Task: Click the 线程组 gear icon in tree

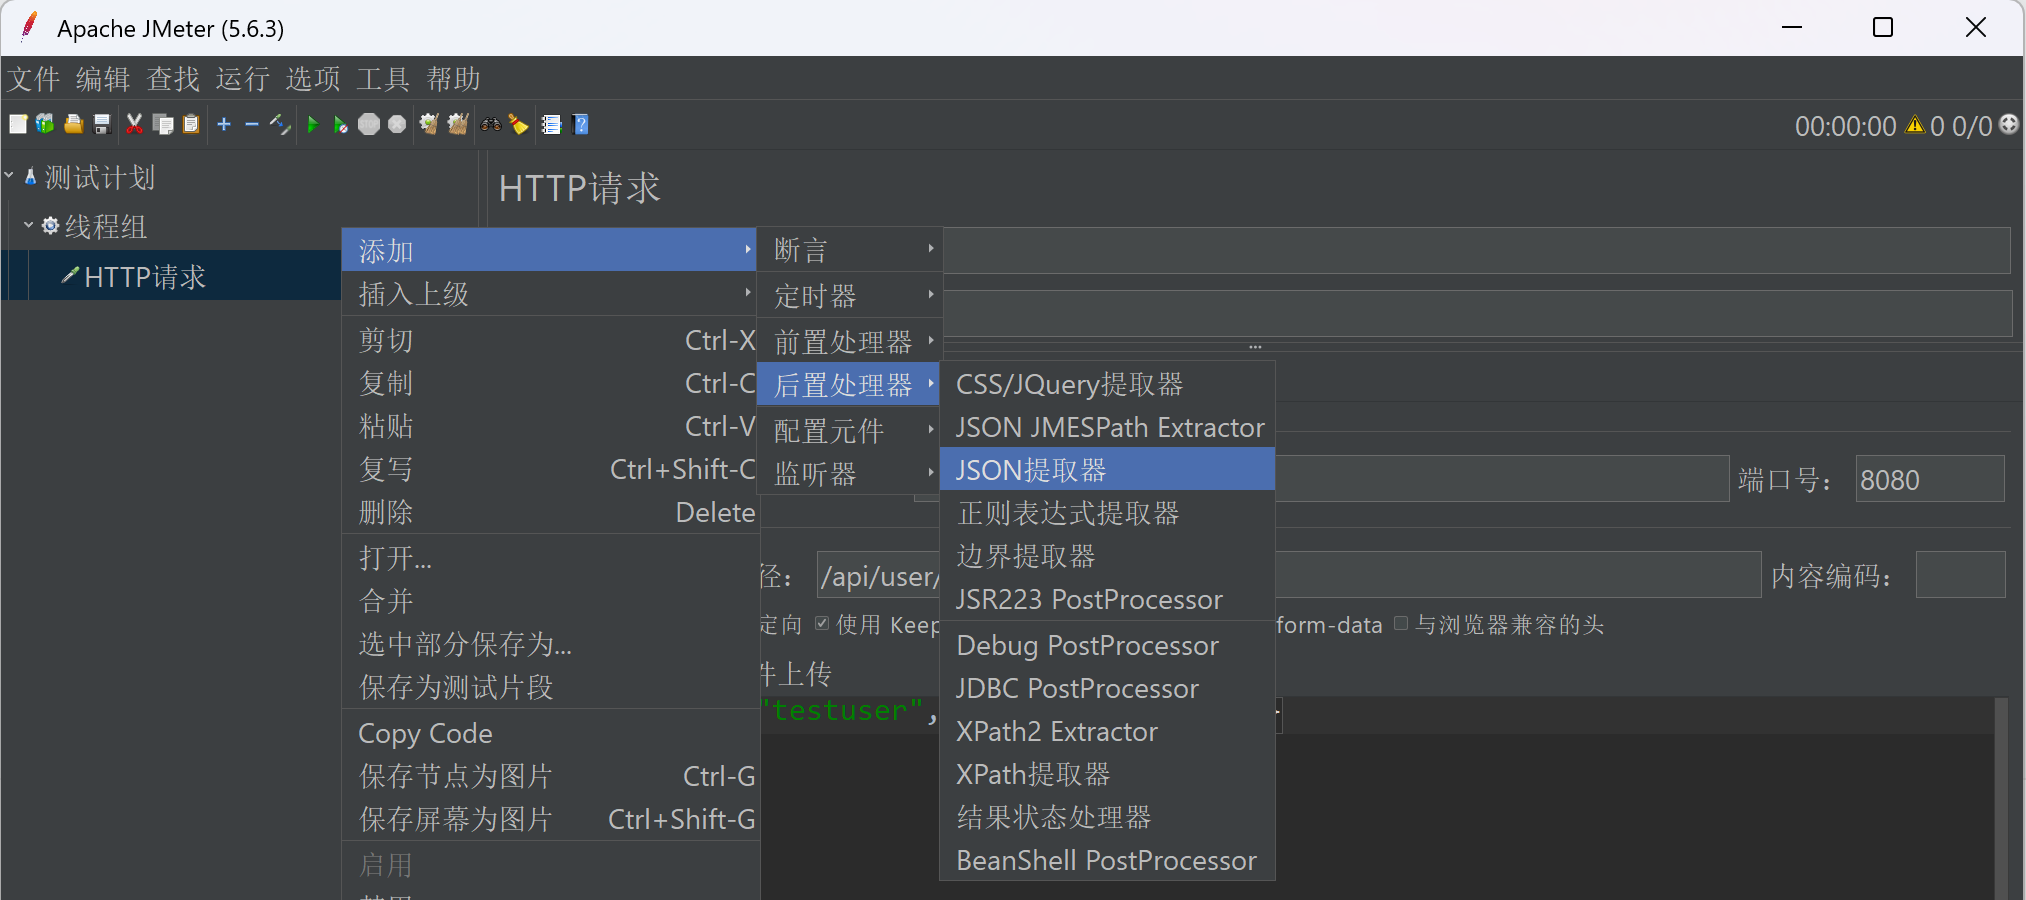Action: (50, 226)
